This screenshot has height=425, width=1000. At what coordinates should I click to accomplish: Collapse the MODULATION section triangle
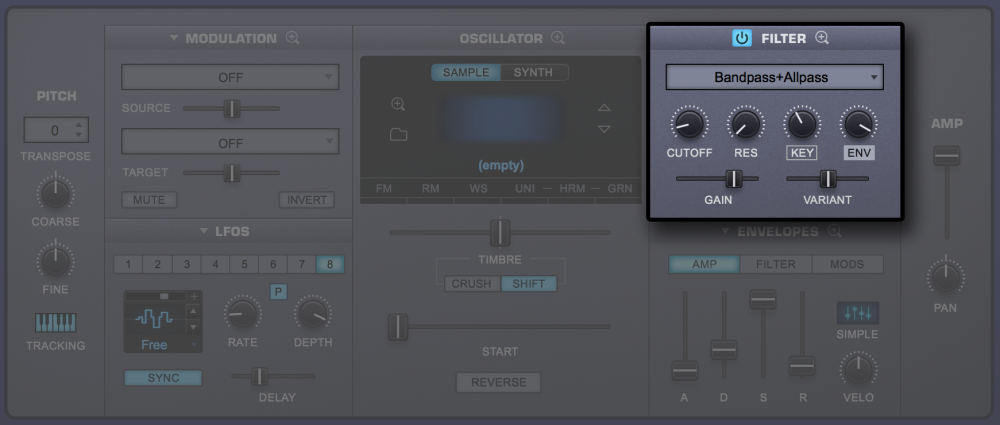pyautogui.click(x=173, y=38)
